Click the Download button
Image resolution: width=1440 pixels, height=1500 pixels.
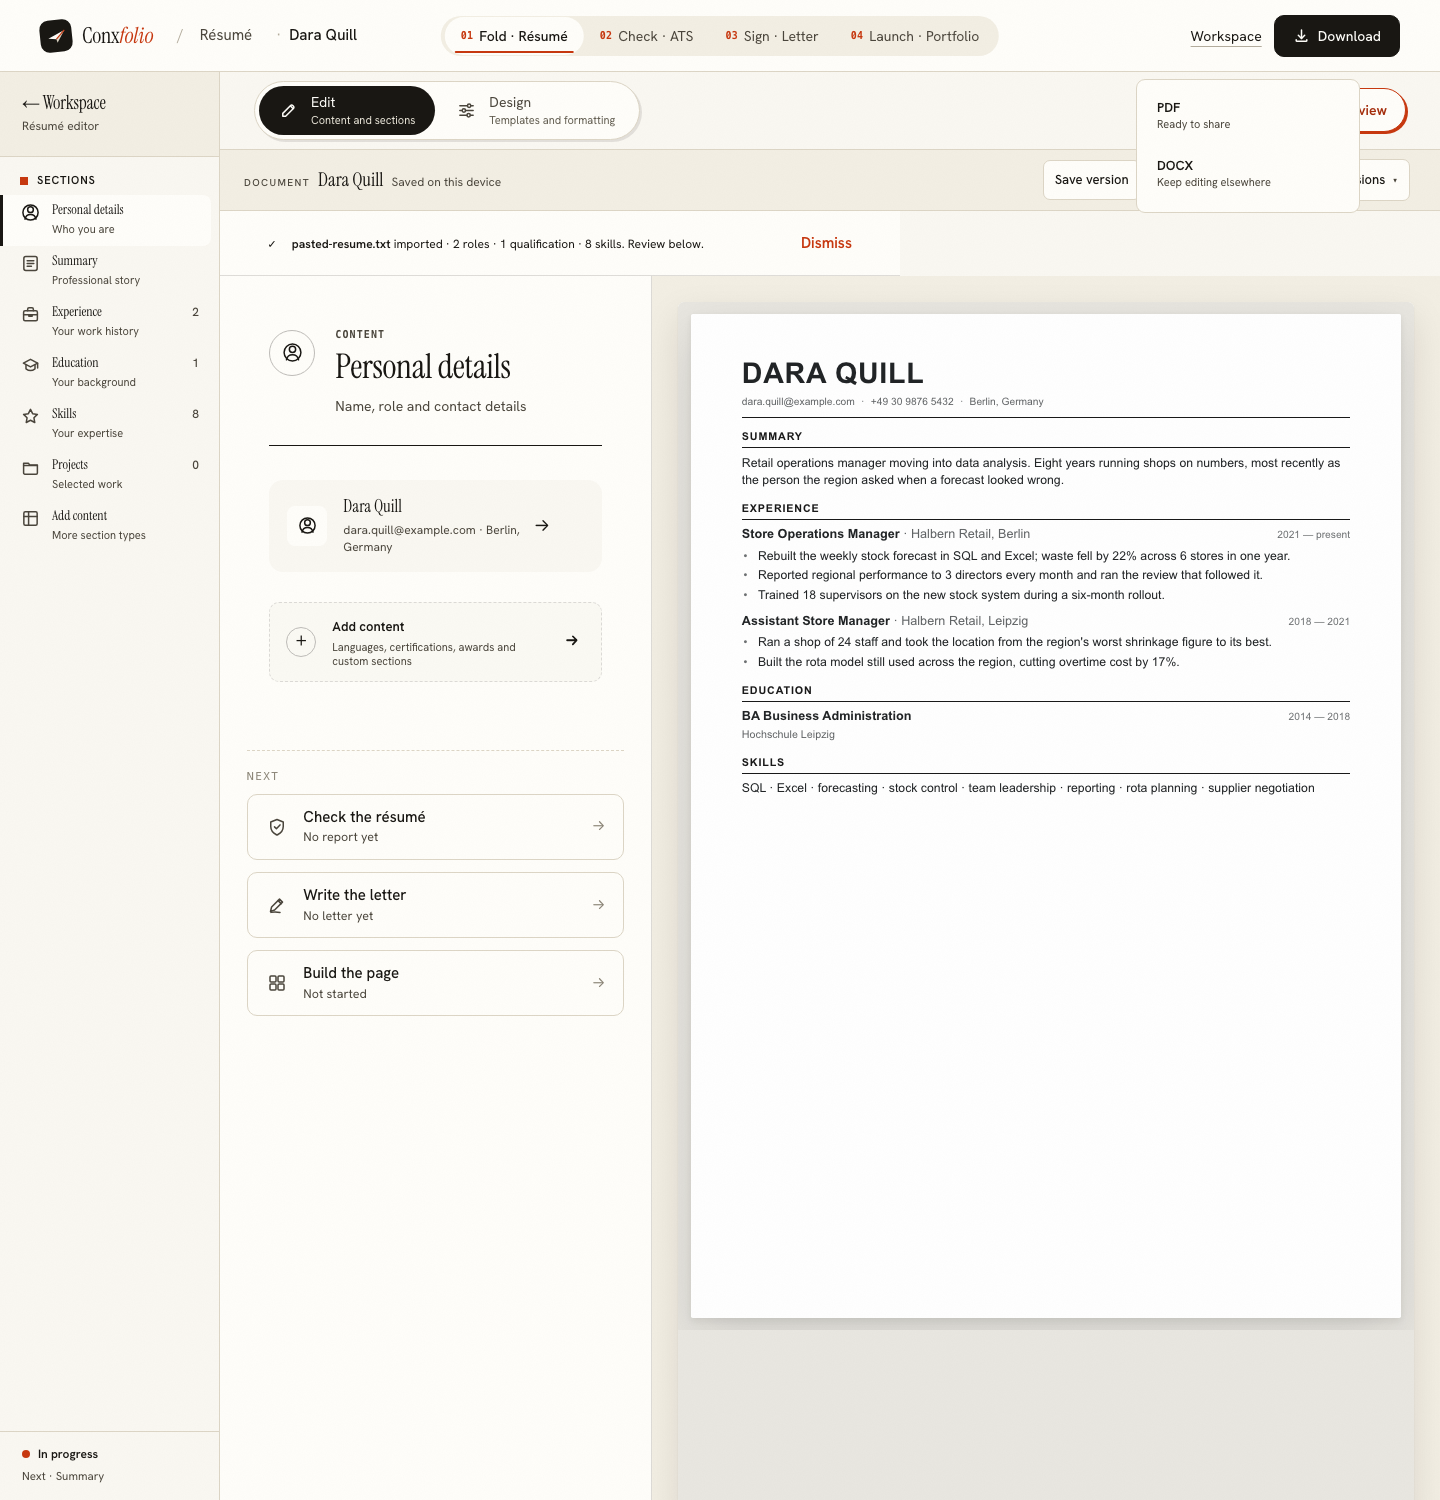tap(1337, 36)
